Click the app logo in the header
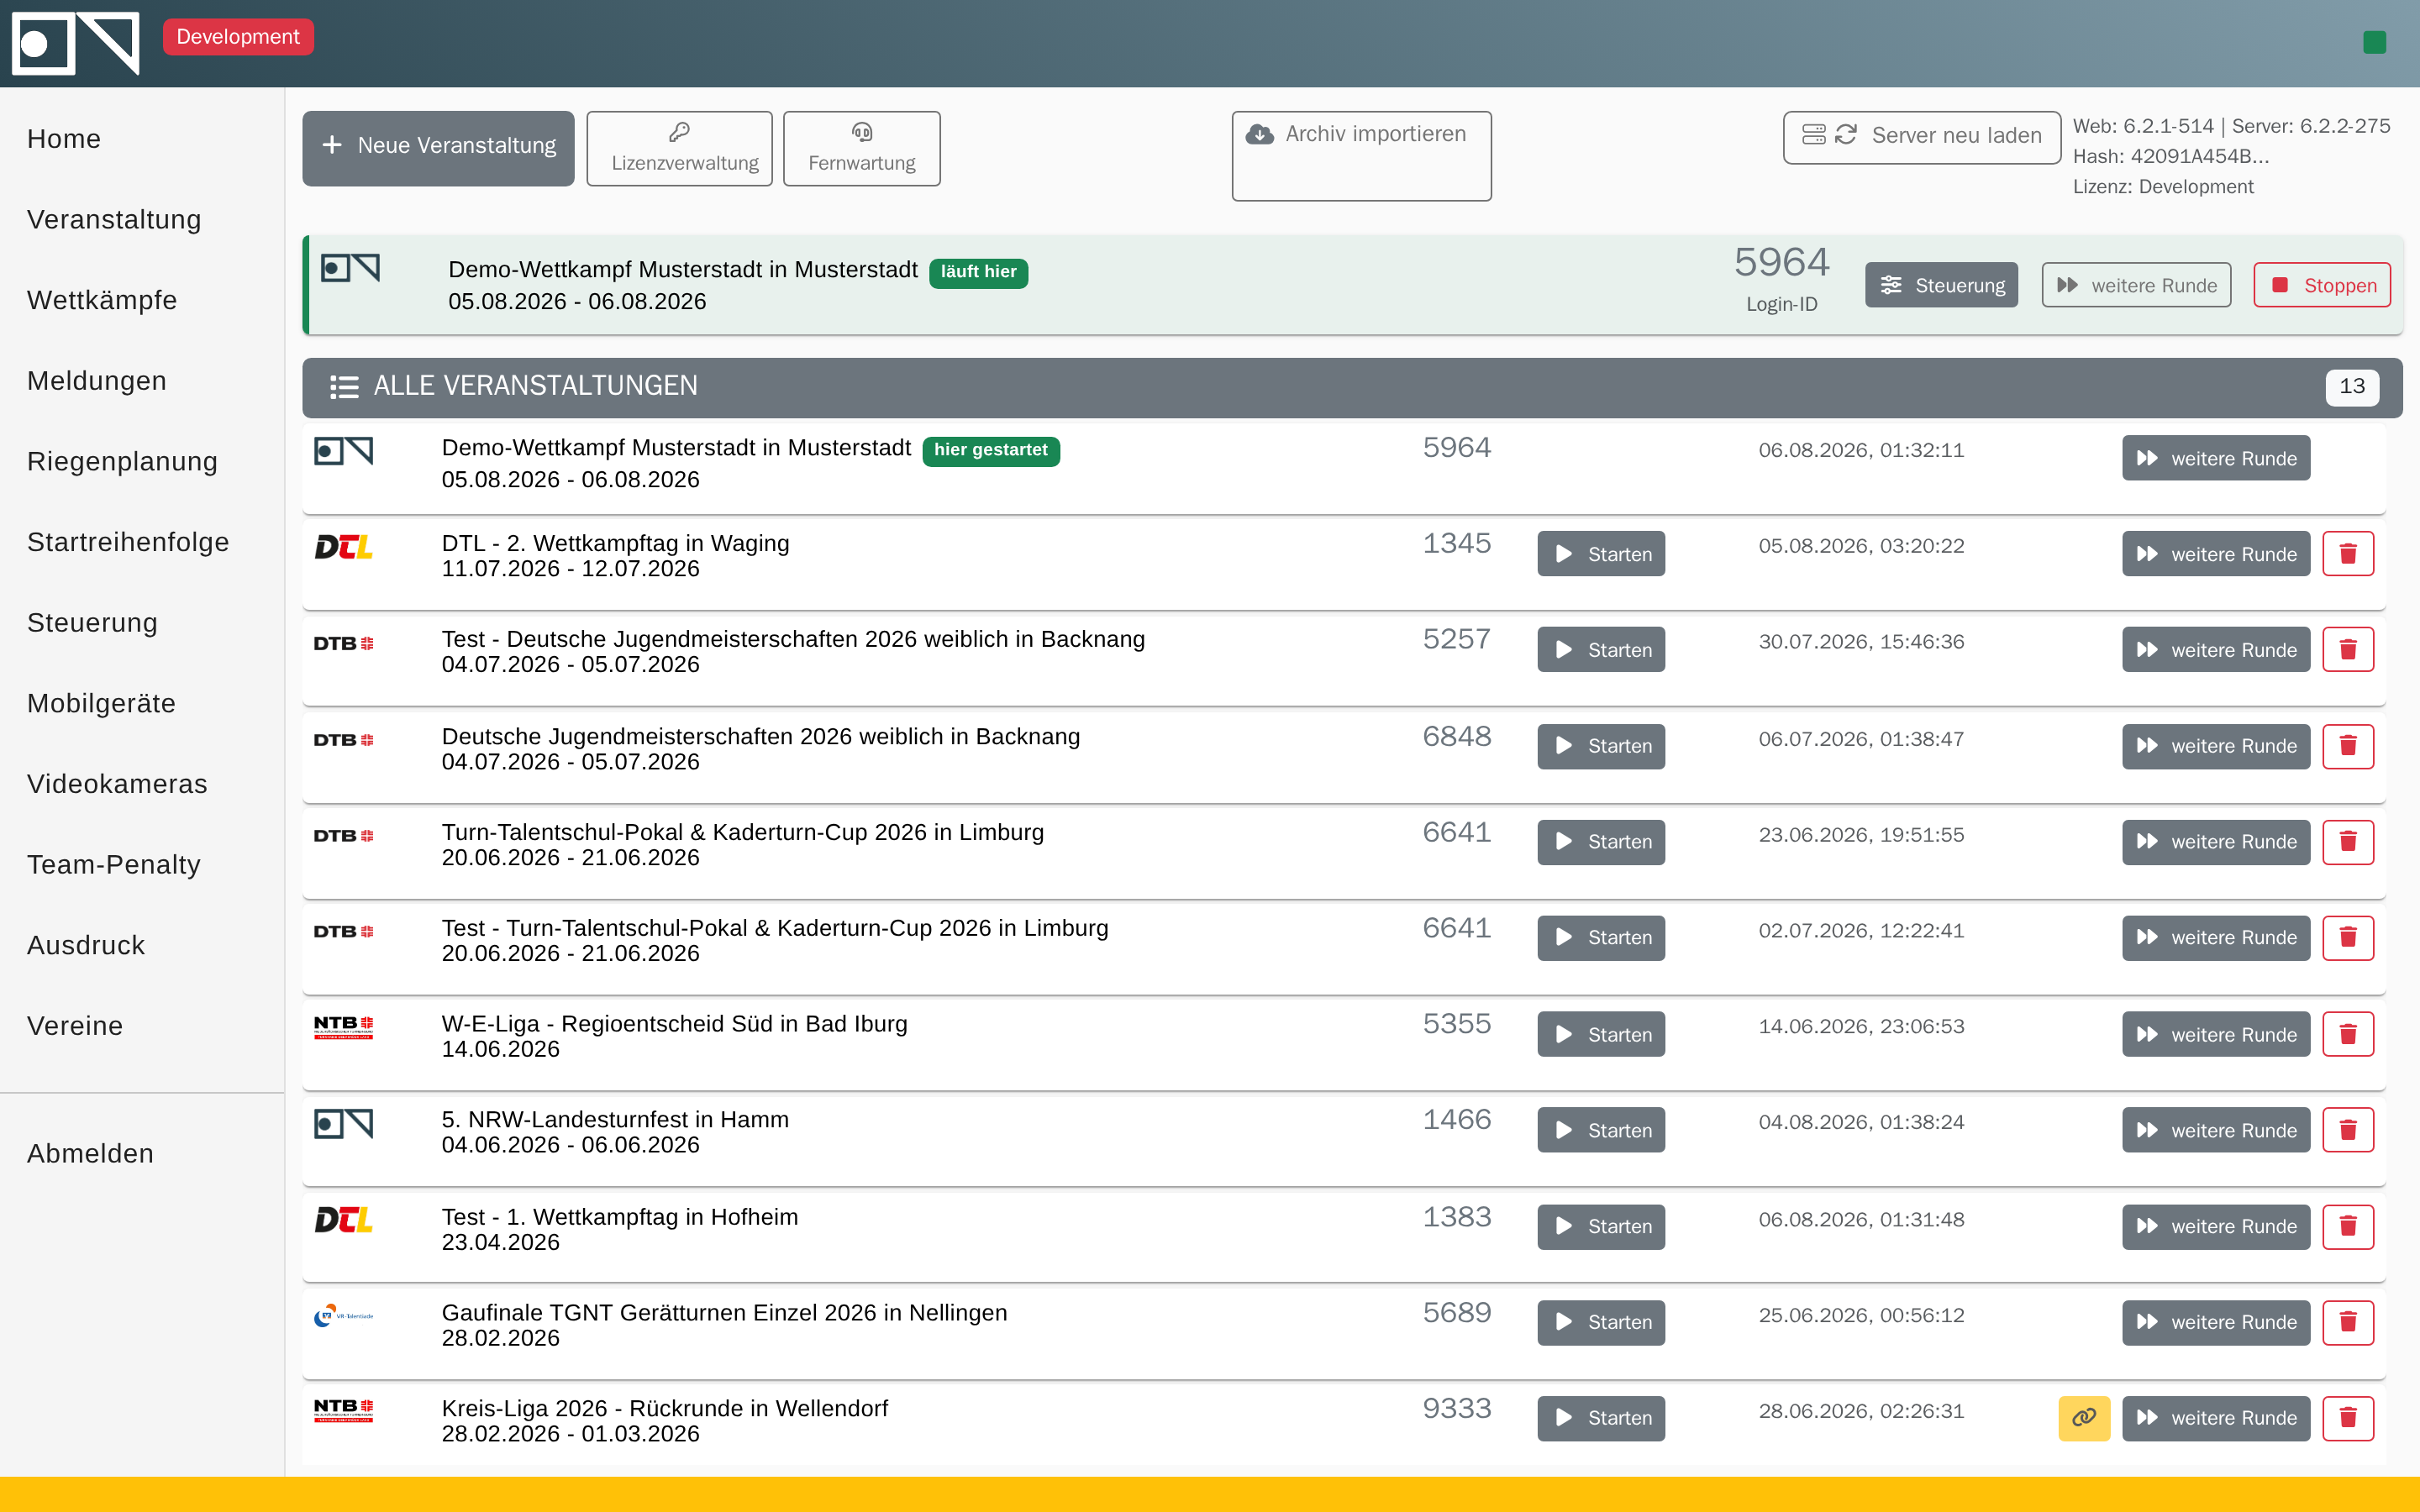 pyautogui.click(x=75, y=43)
